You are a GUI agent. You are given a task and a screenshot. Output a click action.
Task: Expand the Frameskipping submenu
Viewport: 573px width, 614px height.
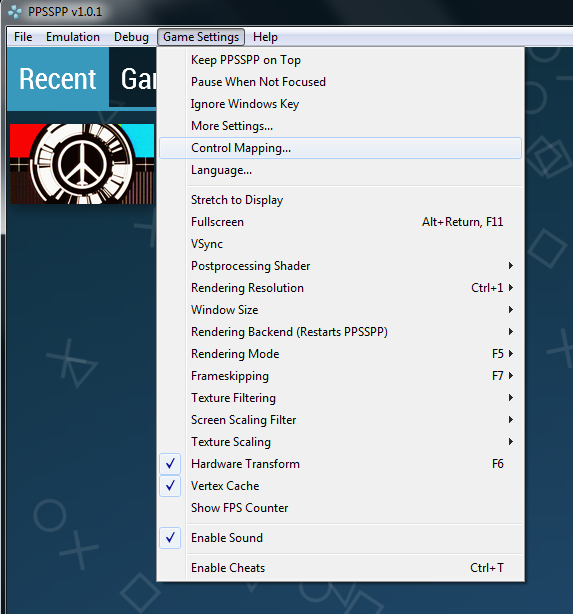(x=340, y=376)
